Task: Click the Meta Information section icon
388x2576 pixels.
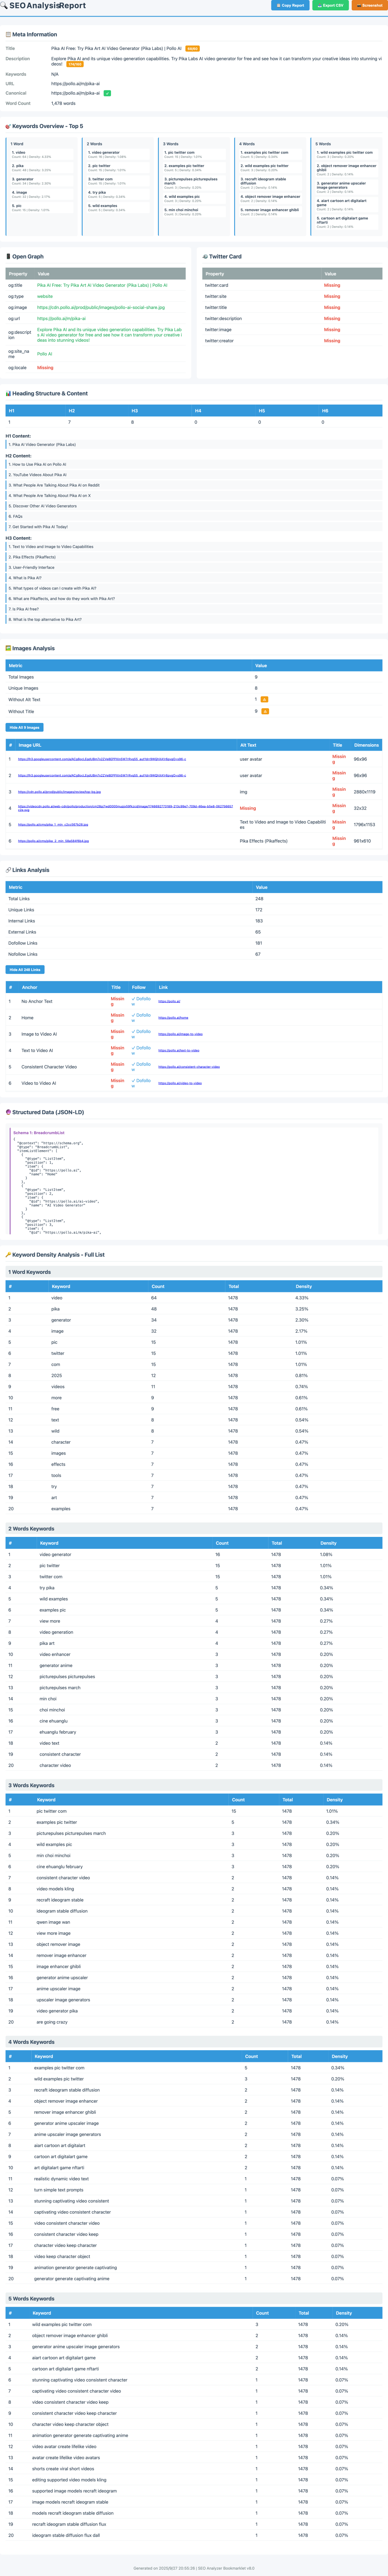Action: click(8, 34)
